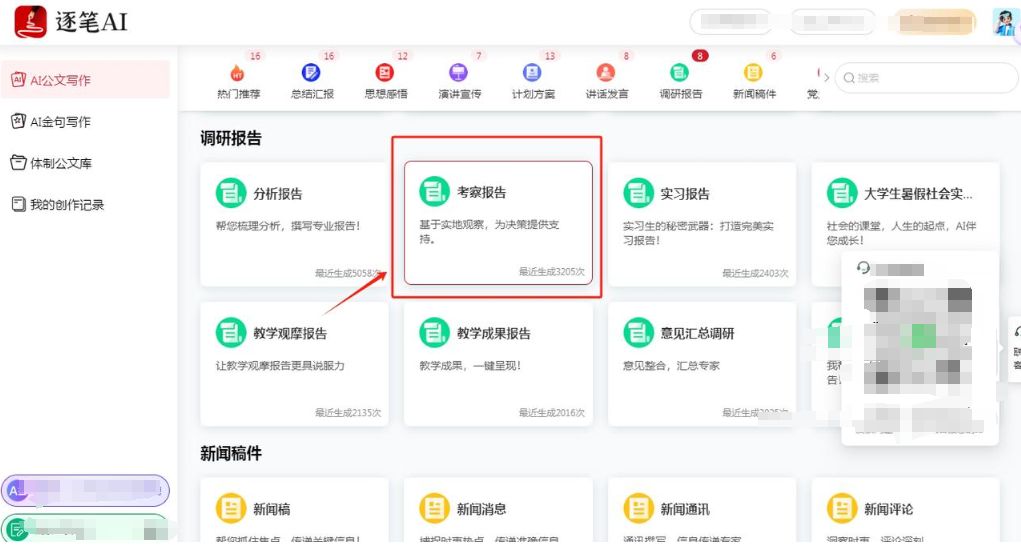The width and height of the screenshot is (1021, 550).
Task: Select the 讲话发言 category icon
Action: 606,73
